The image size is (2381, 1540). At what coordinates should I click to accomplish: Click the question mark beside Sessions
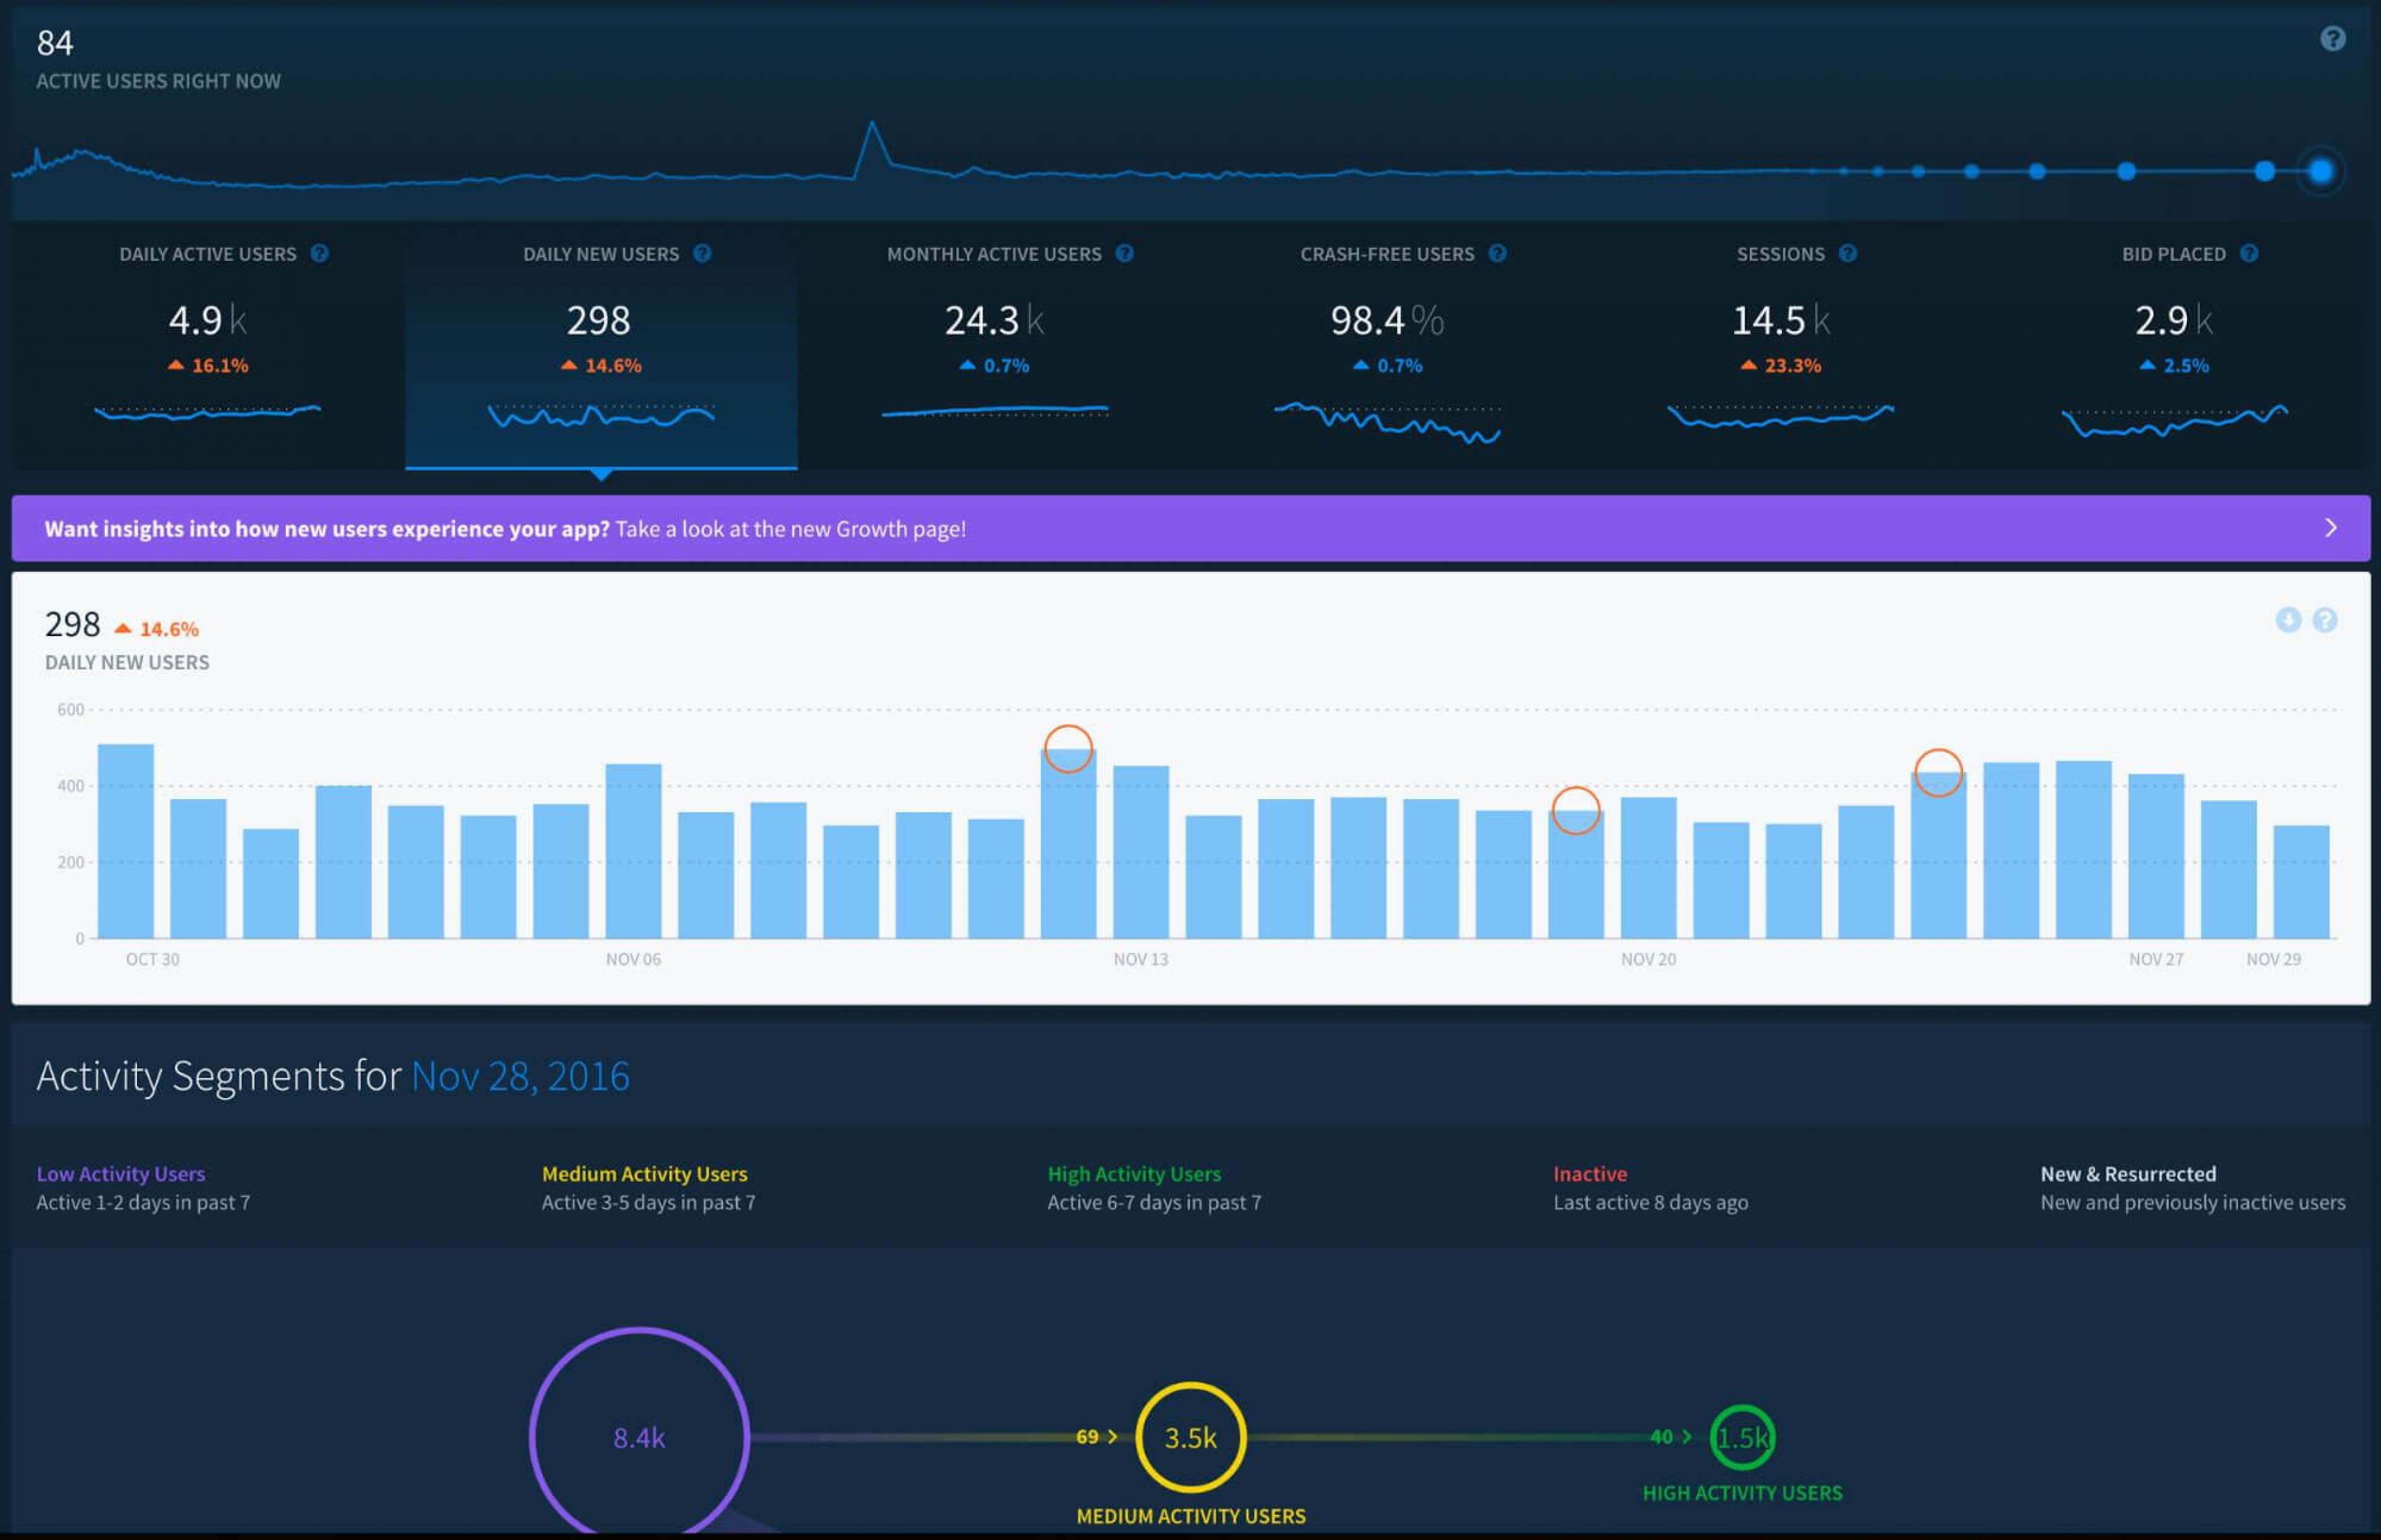coord(1847,253)
